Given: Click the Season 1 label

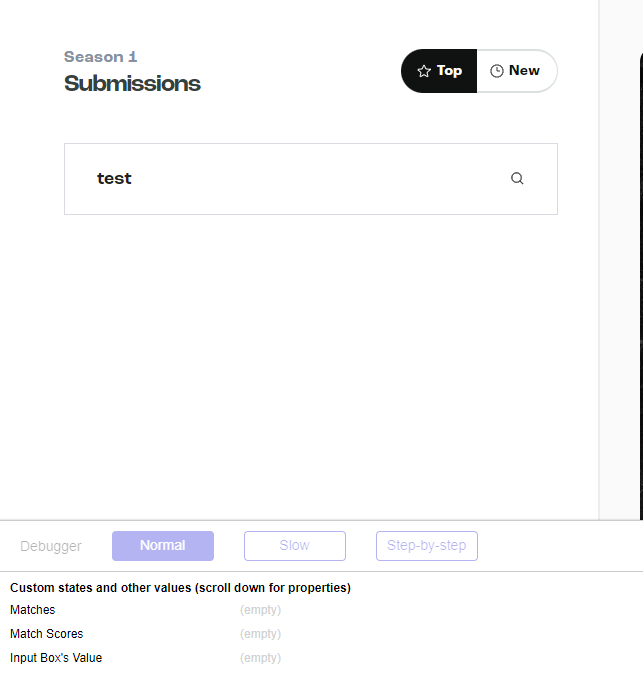Looking at the screenshot, I should pyautogui.click(x=100, y=57).
